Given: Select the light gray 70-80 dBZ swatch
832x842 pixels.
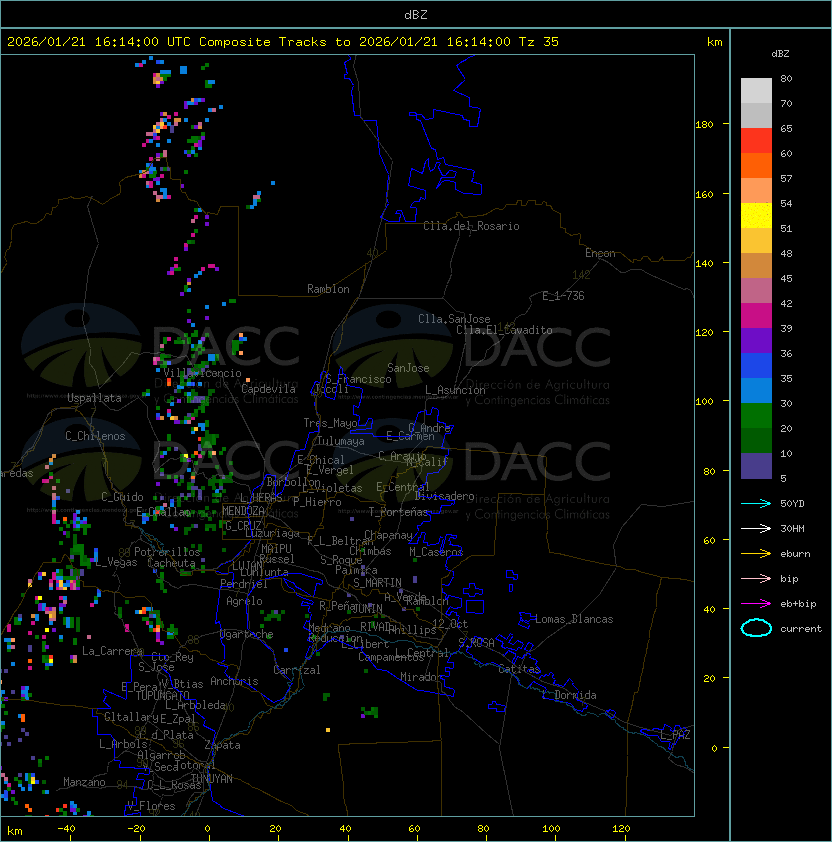Looking at the screenshot, I should tap(756, 91).
